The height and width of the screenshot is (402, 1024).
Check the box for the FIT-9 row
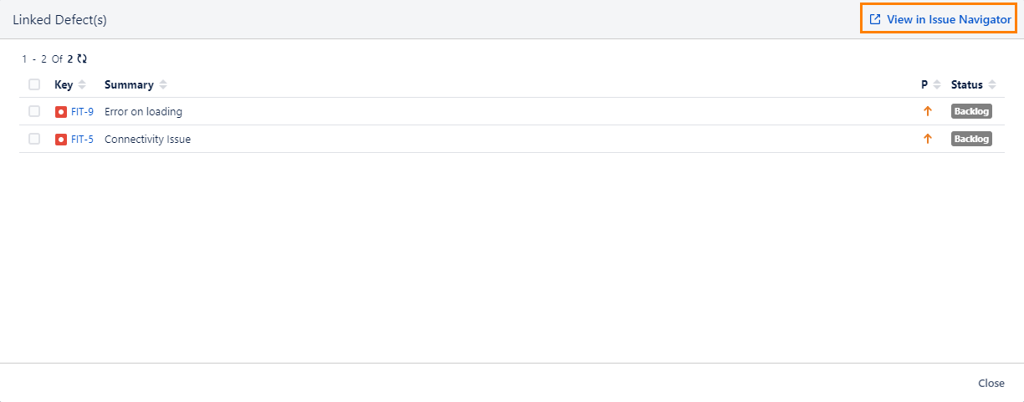click(34, 111)
